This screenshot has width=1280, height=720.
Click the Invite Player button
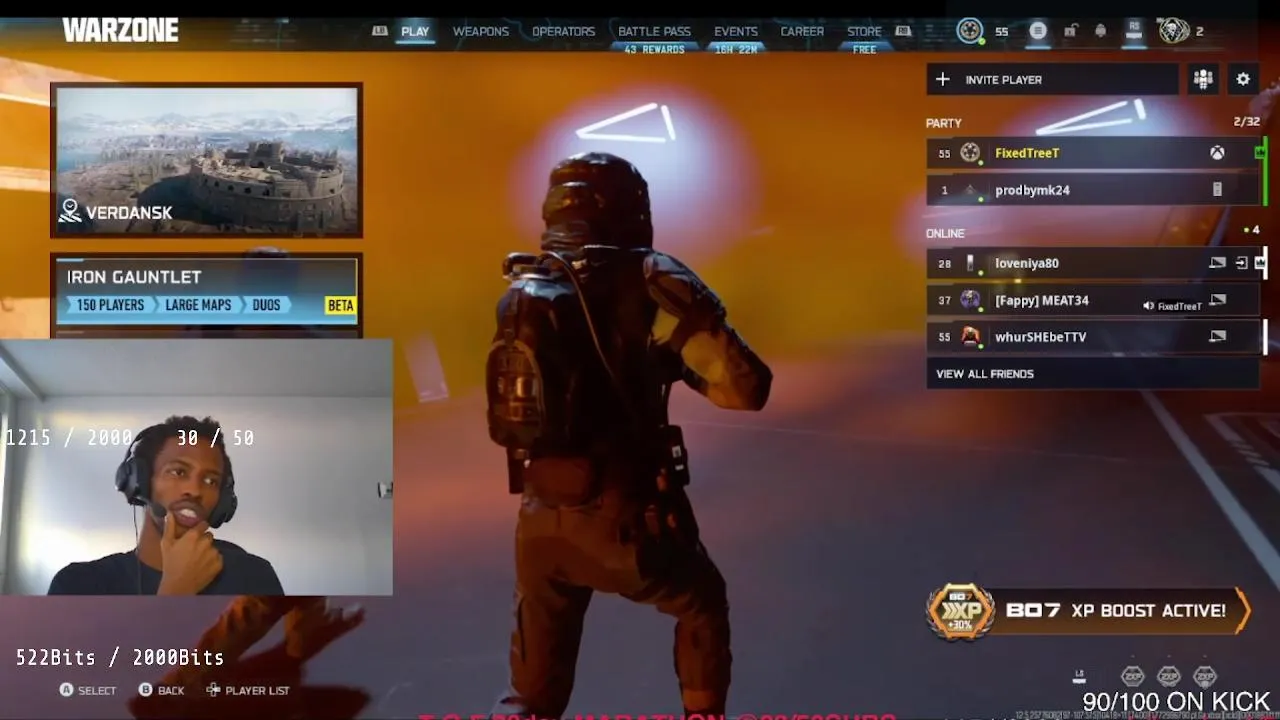(1052, 79)
